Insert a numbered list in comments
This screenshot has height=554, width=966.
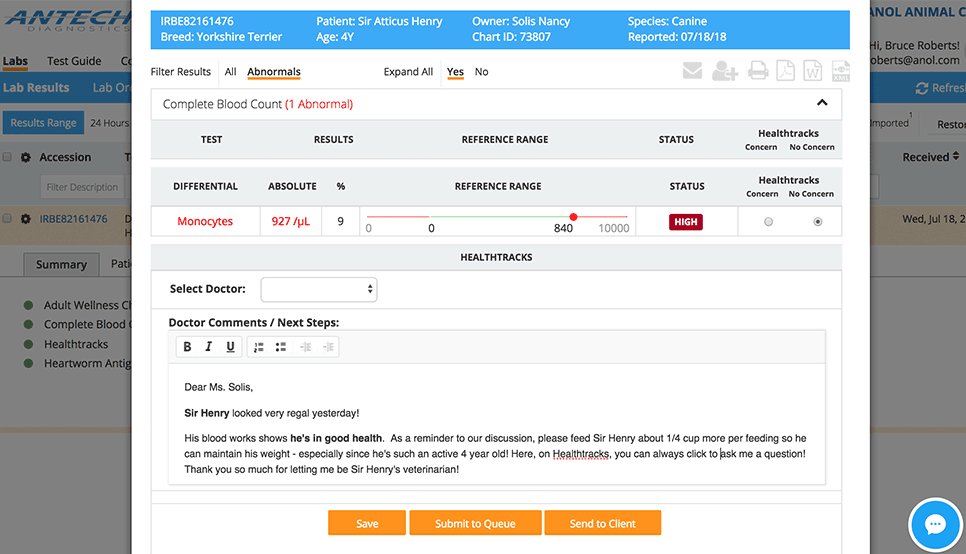click(x=258, y=347)
